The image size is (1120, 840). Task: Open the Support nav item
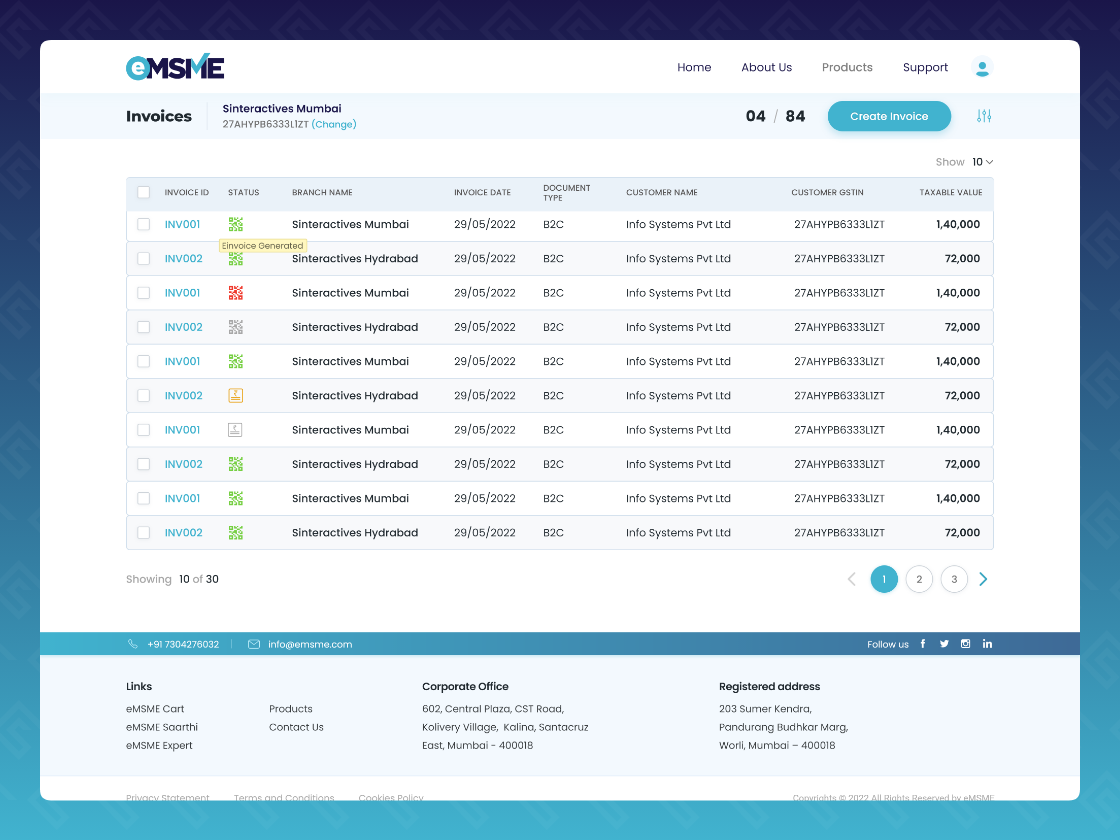925,67
